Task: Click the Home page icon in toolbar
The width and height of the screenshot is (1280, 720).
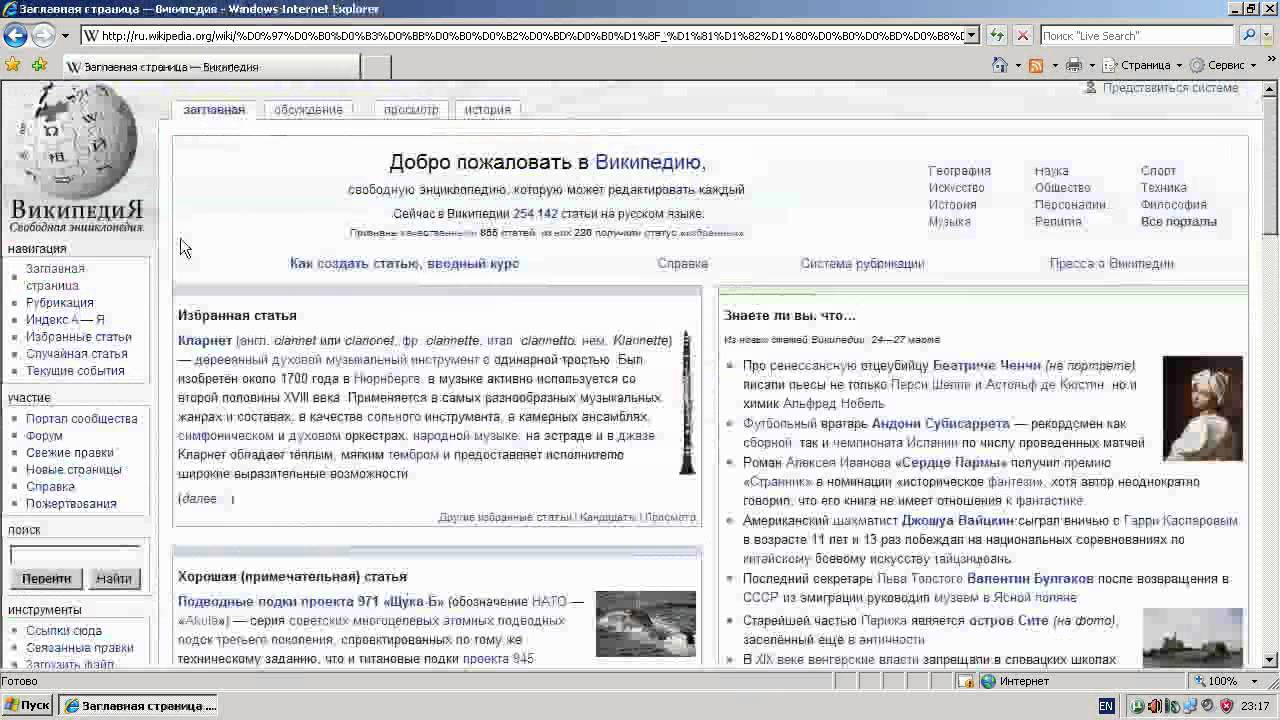Action: pos(999,65)
